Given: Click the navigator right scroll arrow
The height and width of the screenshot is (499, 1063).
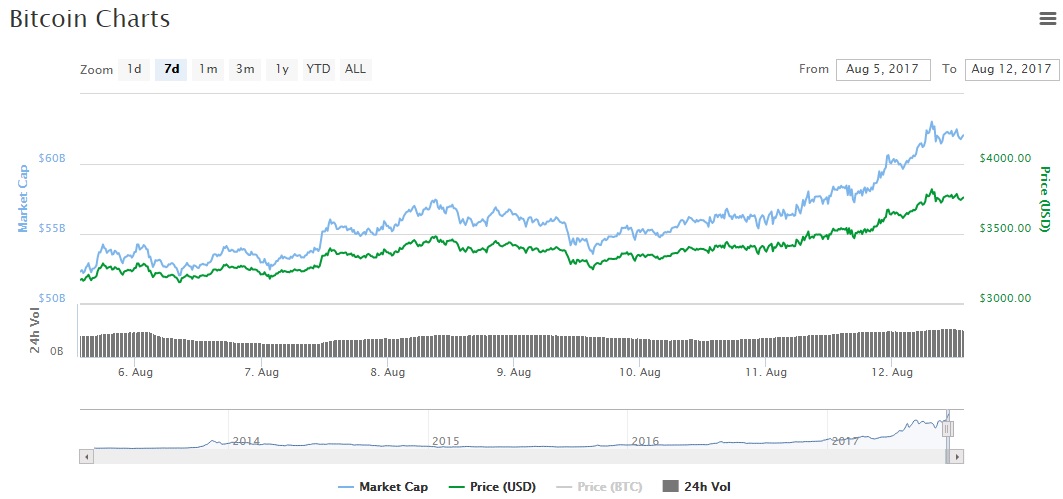Looking at the screenshot, I should point(957,457).
